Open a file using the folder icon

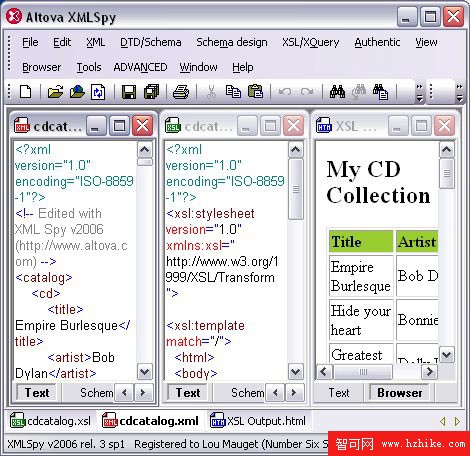click(x=55, y=92)
